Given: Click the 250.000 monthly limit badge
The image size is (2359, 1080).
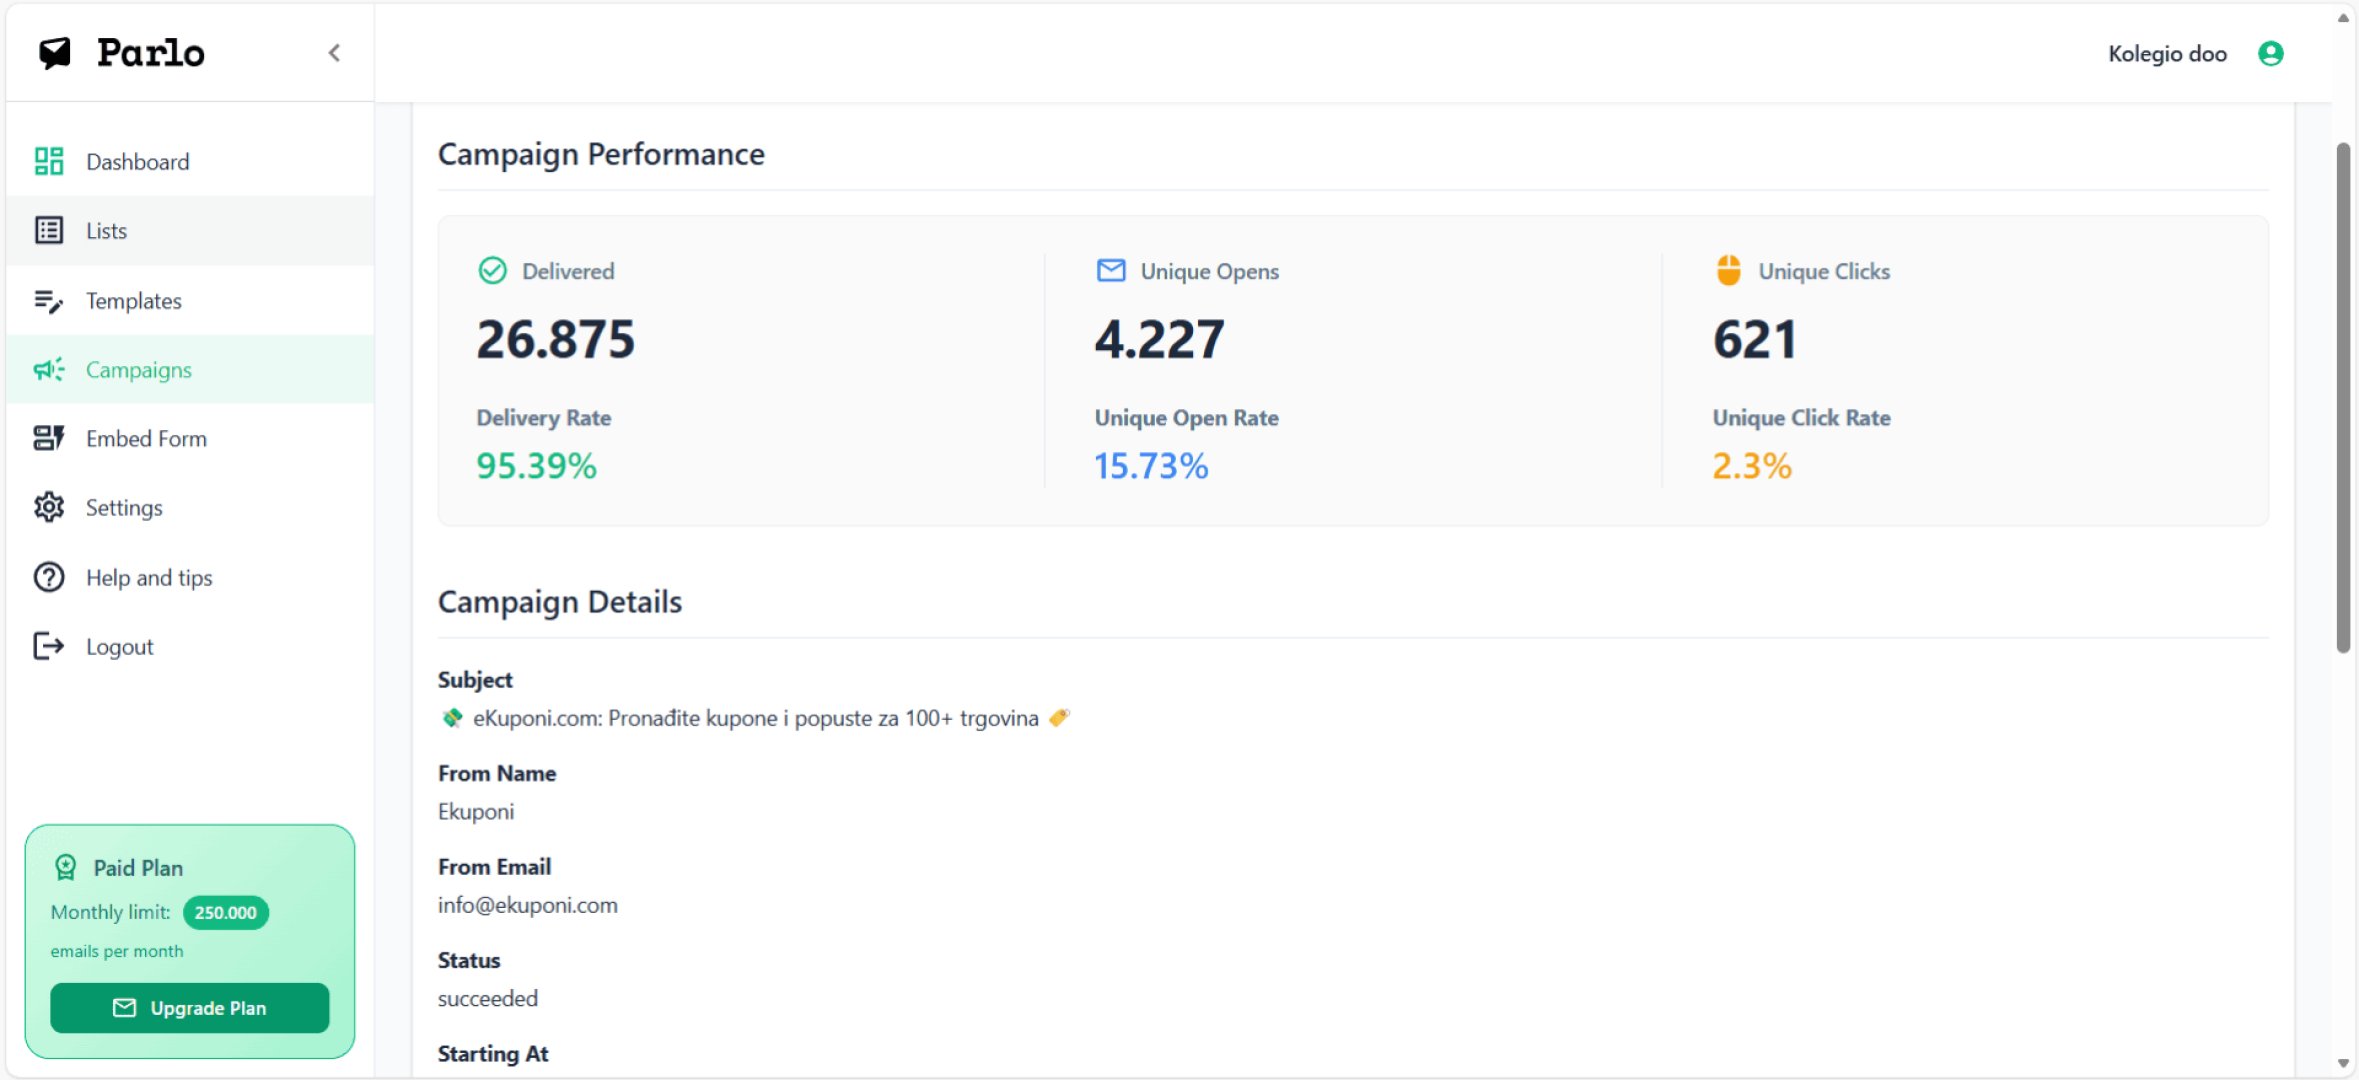Looking at the screenshot, I should [225, 912].
